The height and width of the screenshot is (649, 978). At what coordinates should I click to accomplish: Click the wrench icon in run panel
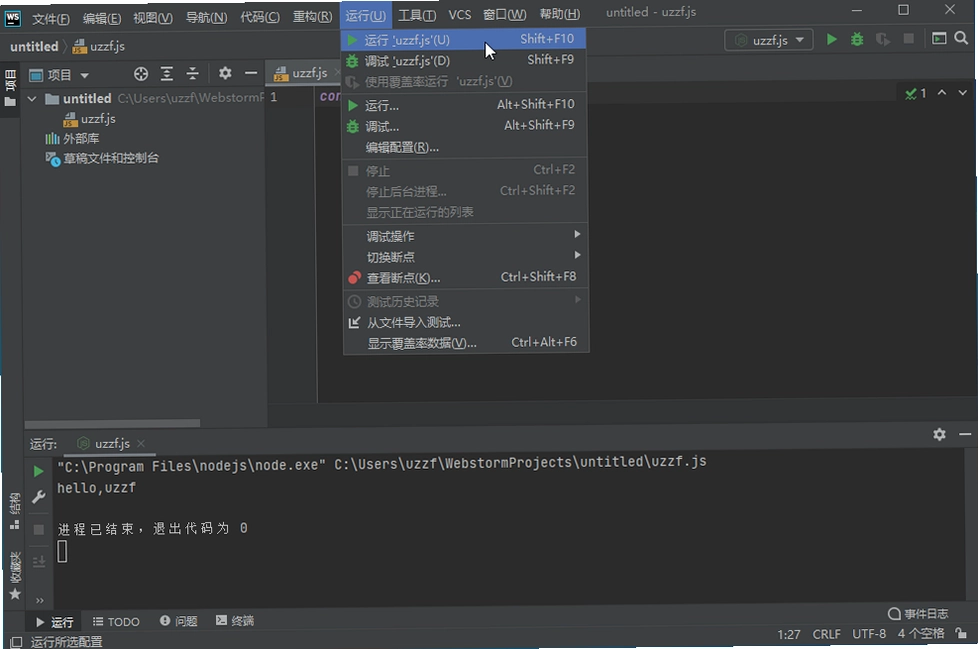click(x=39, y=497)
